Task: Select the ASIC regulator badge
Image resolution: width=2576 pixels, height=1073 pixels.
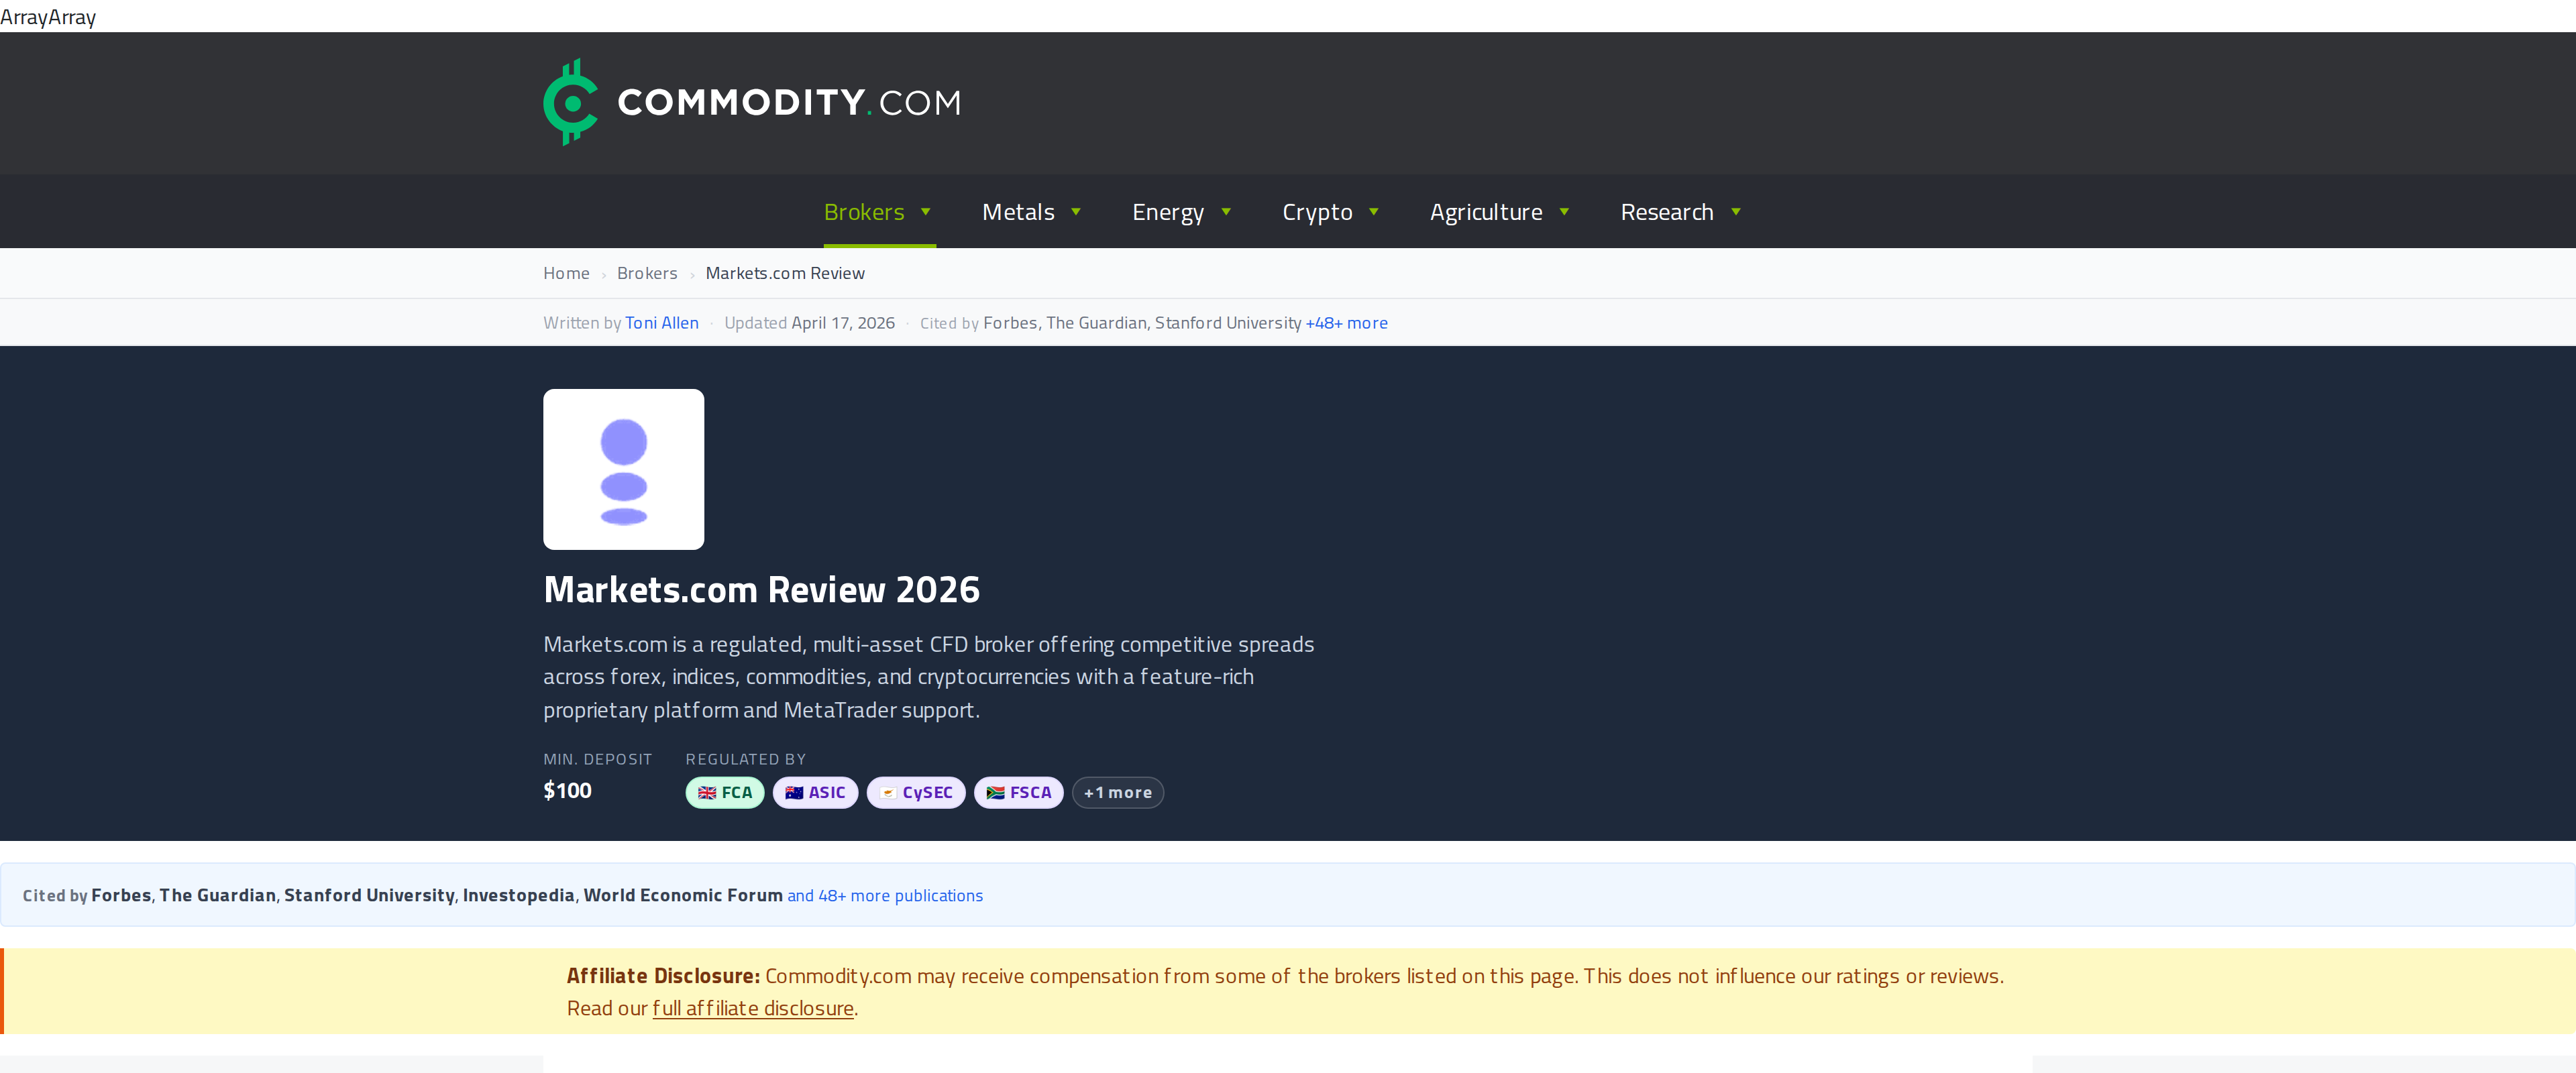Action: click(x=815, y=793)
